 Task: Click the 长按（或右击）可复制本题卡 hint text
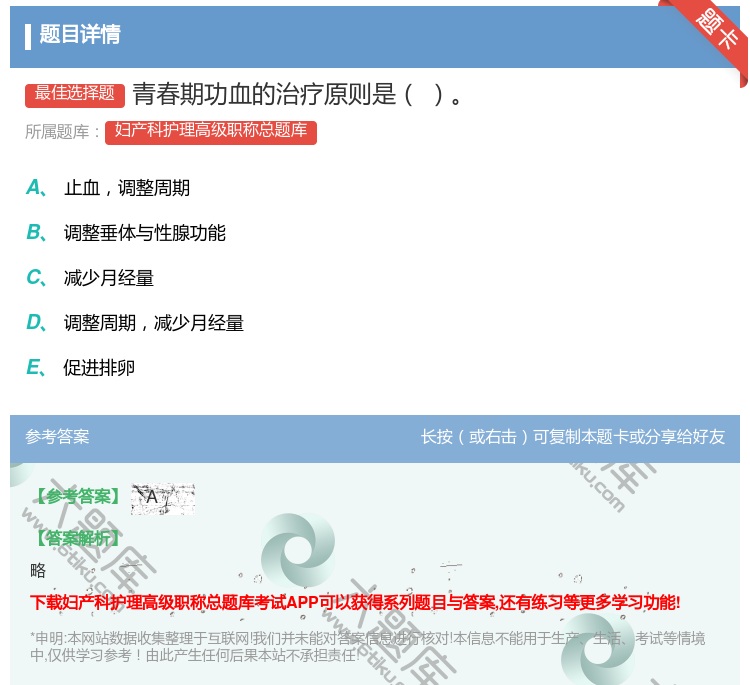[573, 437]
